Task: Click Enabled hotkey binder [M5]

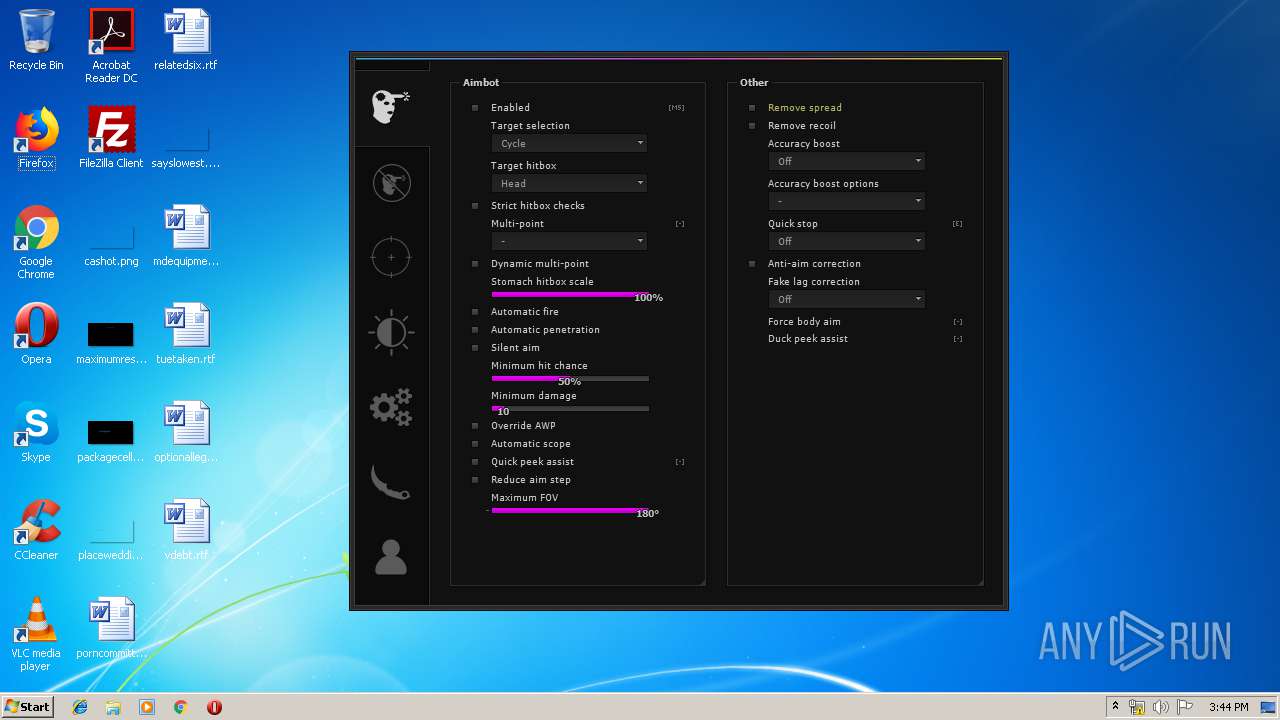Action: point(676,107)
